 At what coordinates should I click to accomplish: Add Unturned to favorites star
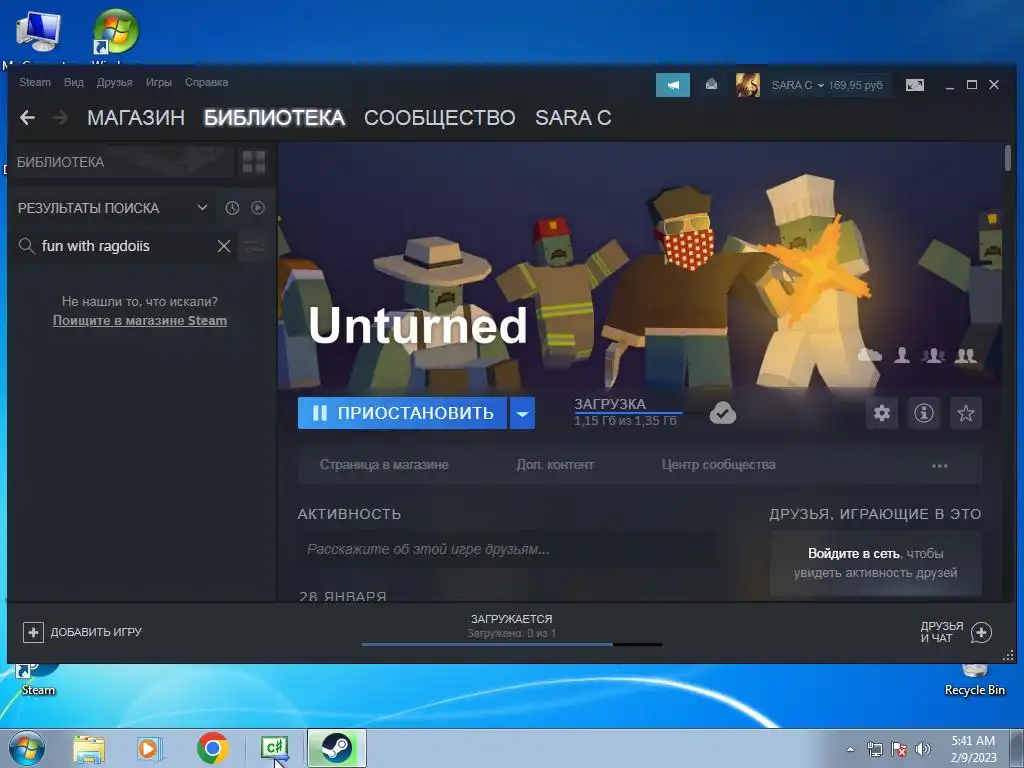(965, 413)
